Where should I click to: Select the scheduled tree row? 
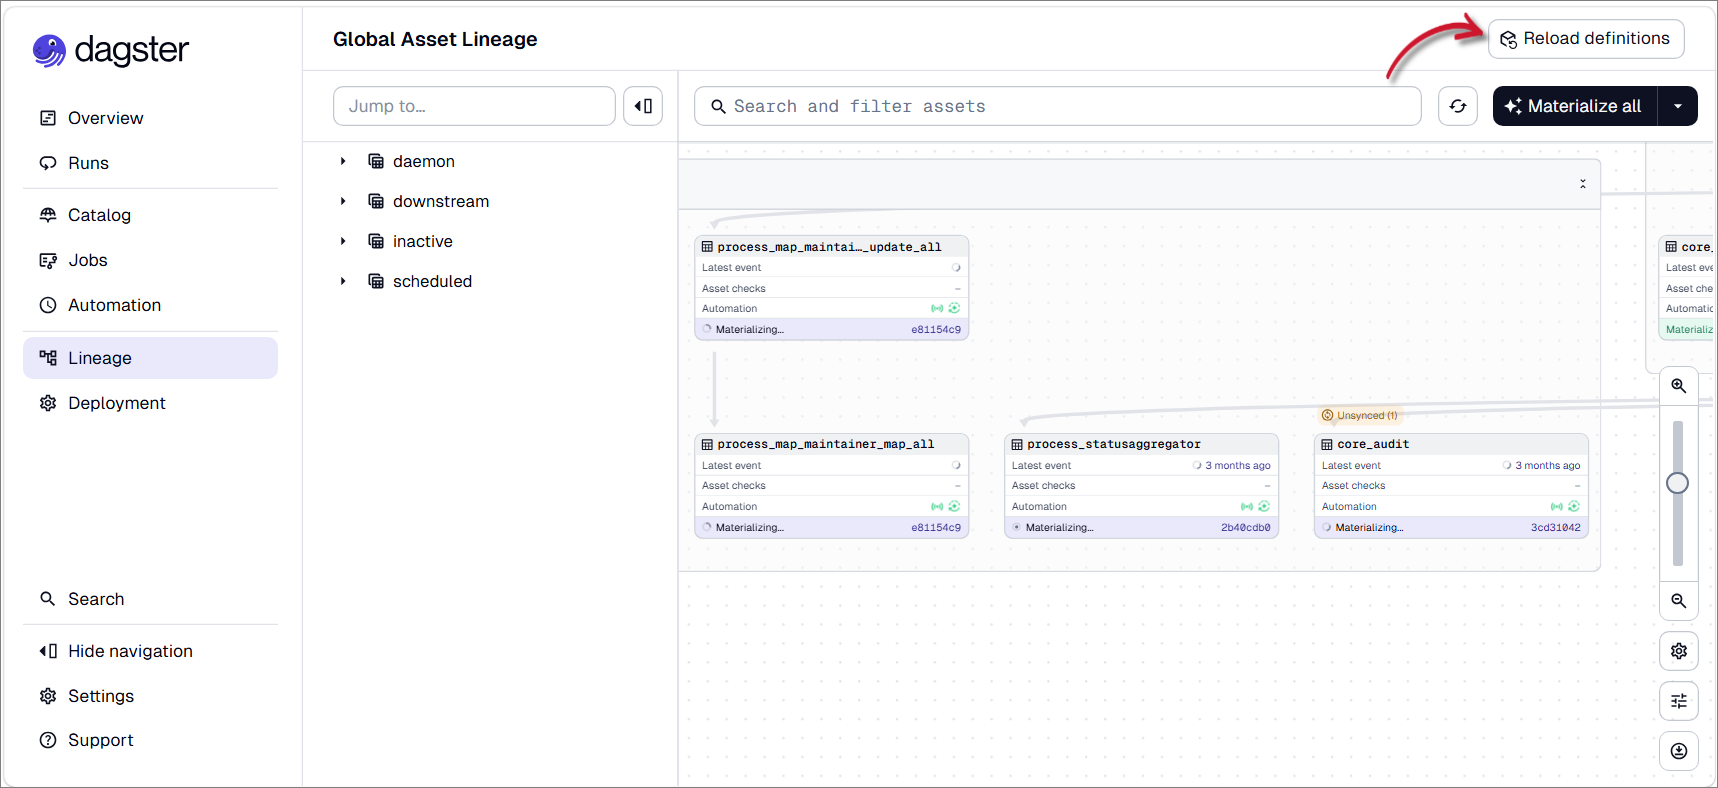tap(490, 281)
